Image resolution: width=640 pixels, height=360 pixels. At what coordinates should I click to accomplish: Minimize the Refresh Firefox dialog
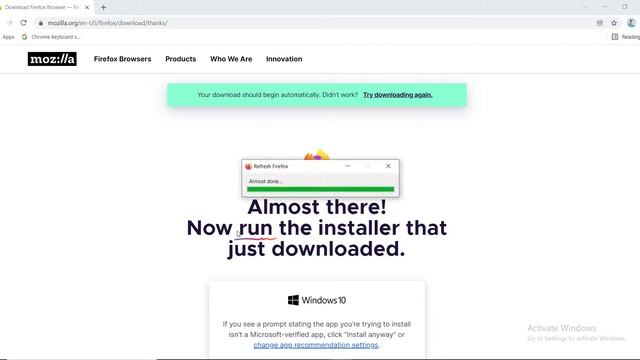point(348,166)
